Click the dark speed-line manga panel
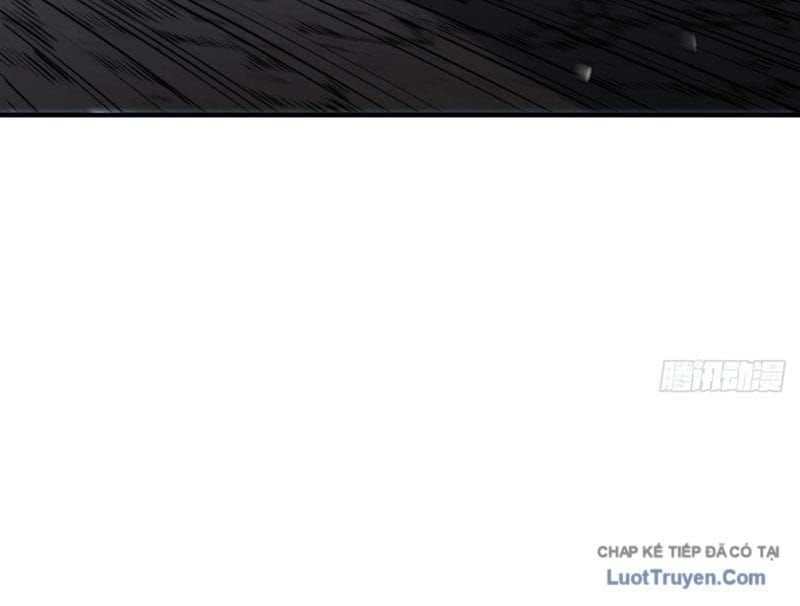The height and width of the screenshot is (606, 800). (x=400, y=55)
